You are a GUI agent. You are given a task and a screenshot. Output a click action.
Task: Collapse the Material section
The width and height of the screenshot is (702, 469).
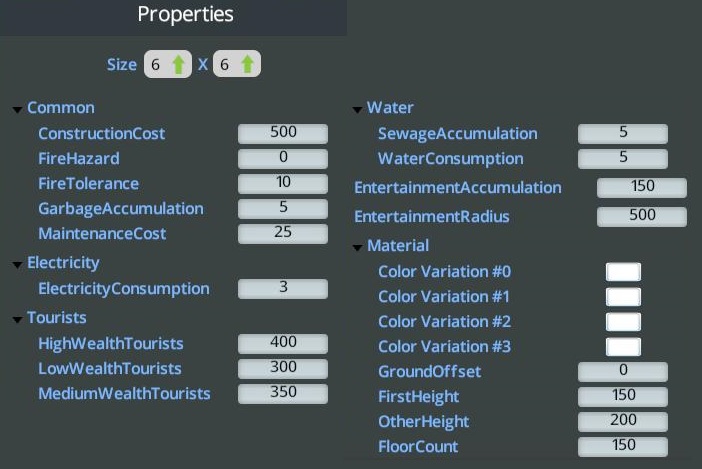(x=357, y=247)
